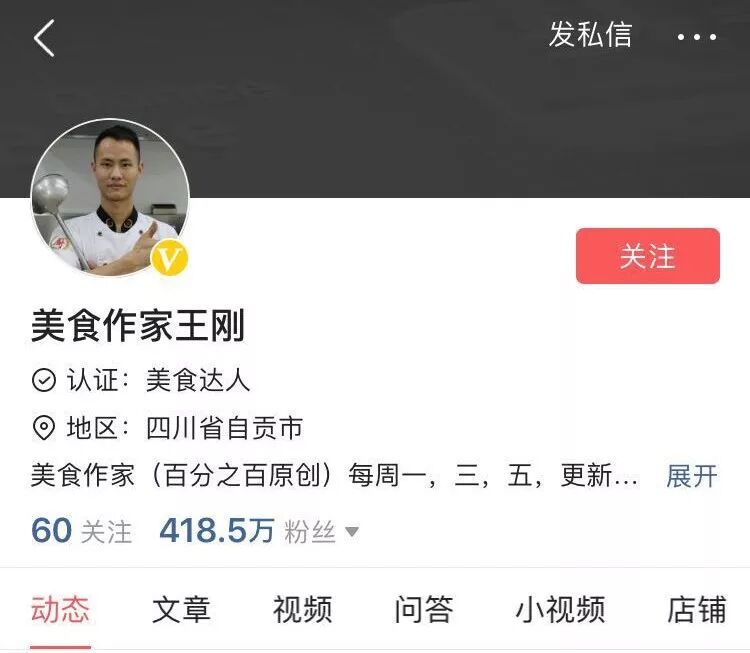750x653 pixels.
Task: Follow the user with red 关注 button
Action: pos(648,256)
